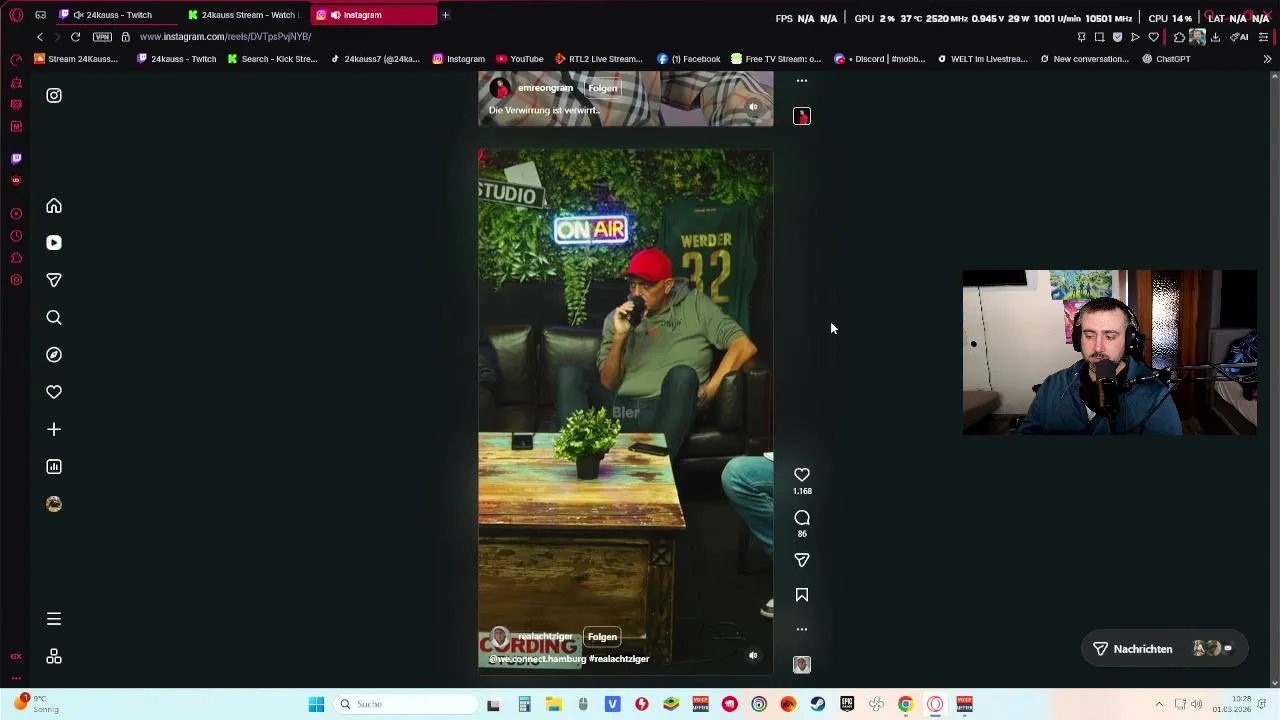Mute the Instagram tab via speaker icon

(335, 15)
